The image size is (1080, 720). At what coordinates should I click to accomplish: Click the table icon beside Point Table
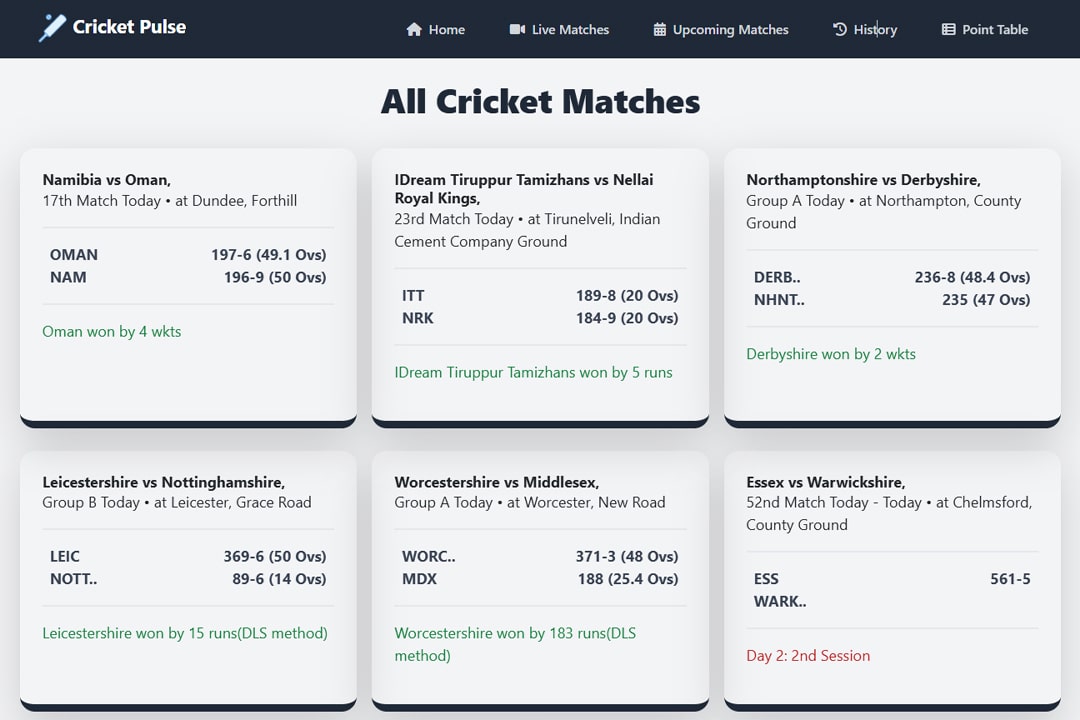[x=949, y=30]
